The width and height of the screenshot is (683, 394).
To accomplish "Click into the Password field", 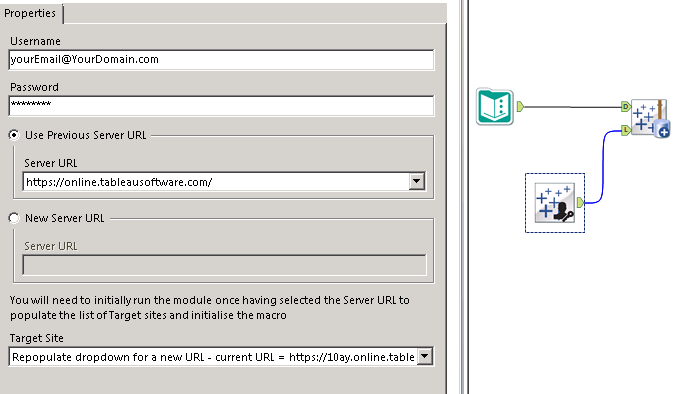I will [221, 106].
